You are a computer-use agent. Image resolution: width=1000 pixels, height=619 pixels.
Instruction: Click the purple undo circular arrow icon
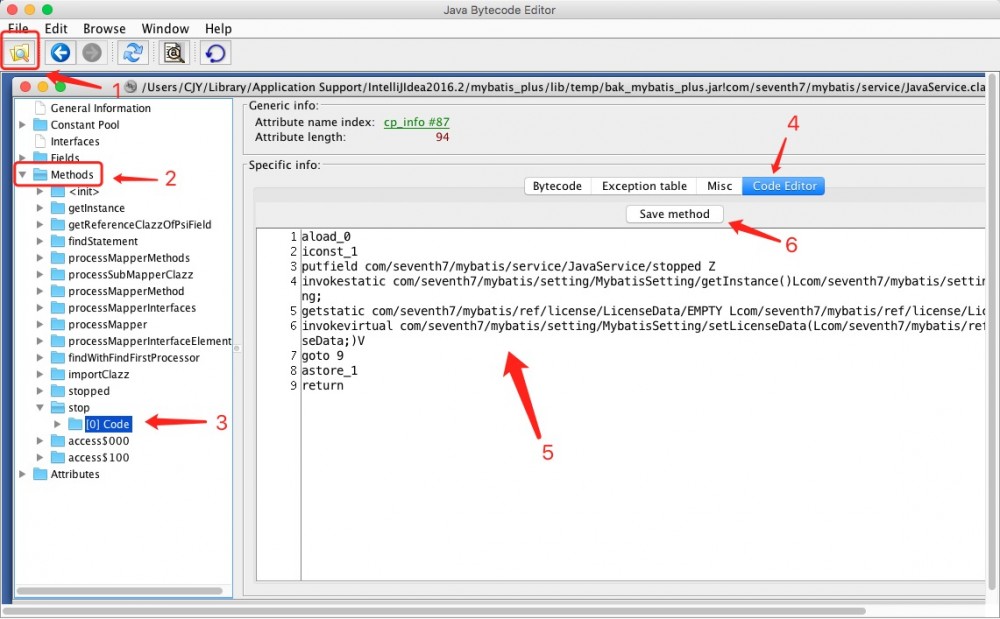click(214, 53)
